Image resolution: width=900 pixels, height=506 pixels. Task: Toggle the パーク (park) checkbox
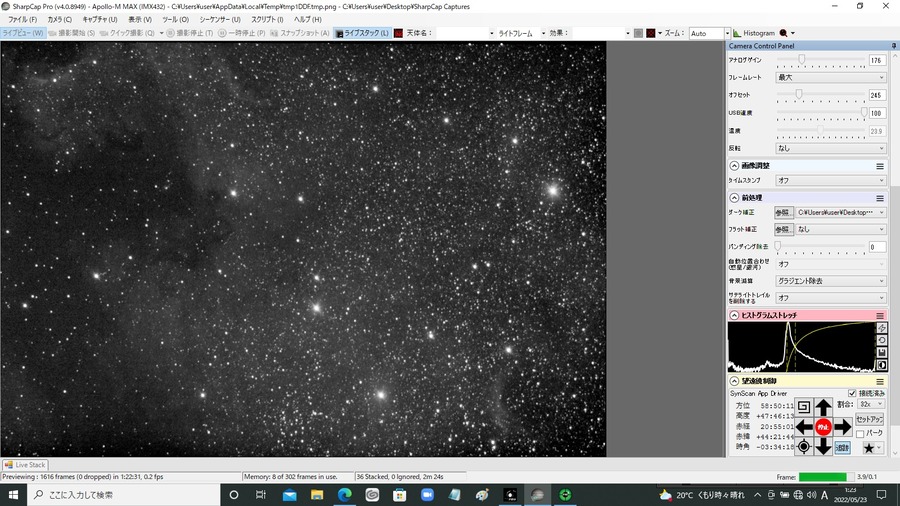860,434
